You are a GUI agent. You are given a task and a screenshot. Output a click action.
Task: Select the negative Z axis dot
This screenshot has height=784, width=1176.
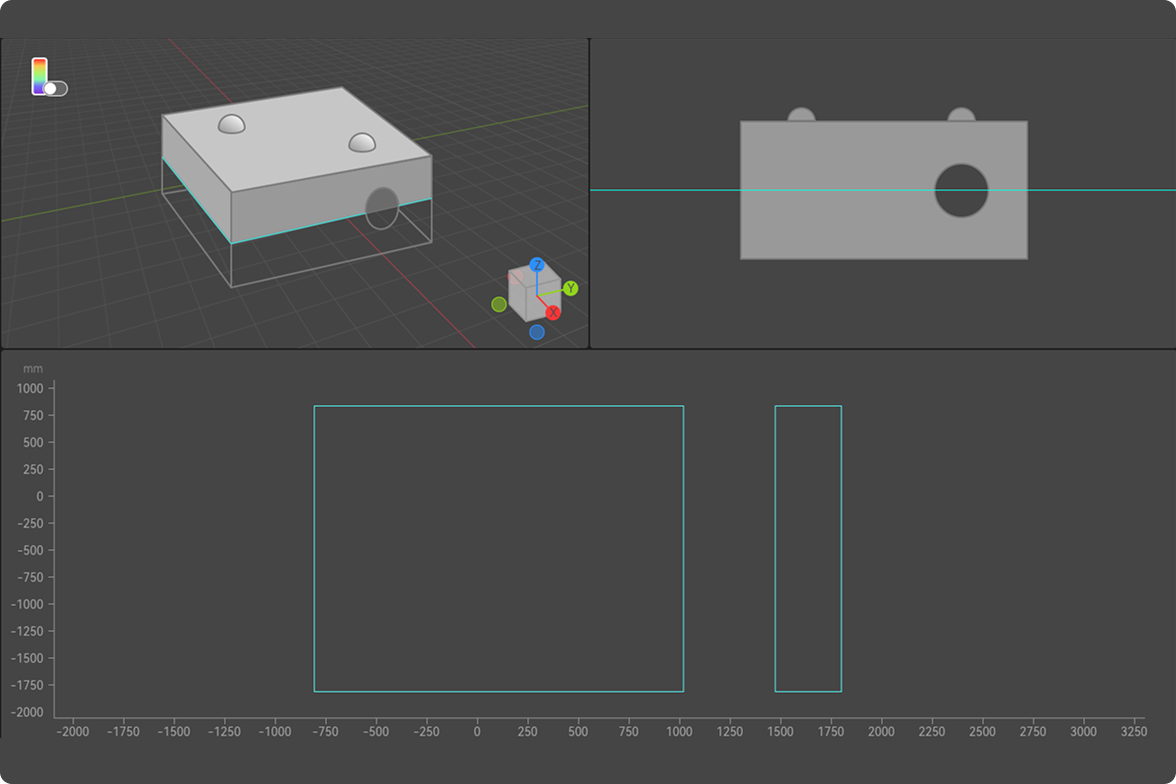point(537,332)
